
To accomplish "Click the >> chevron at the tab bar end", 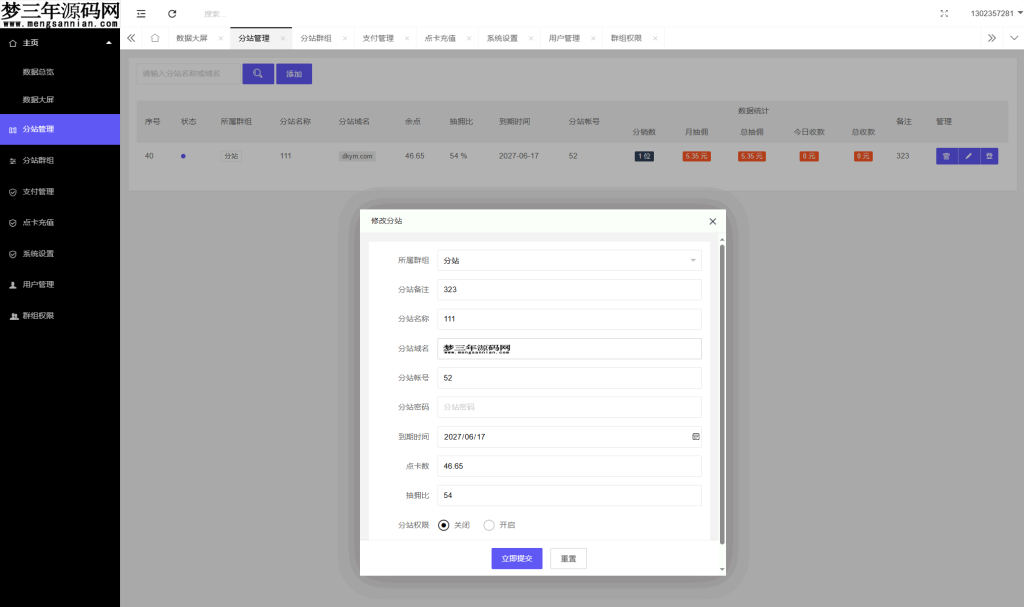I will pos(991,37).
